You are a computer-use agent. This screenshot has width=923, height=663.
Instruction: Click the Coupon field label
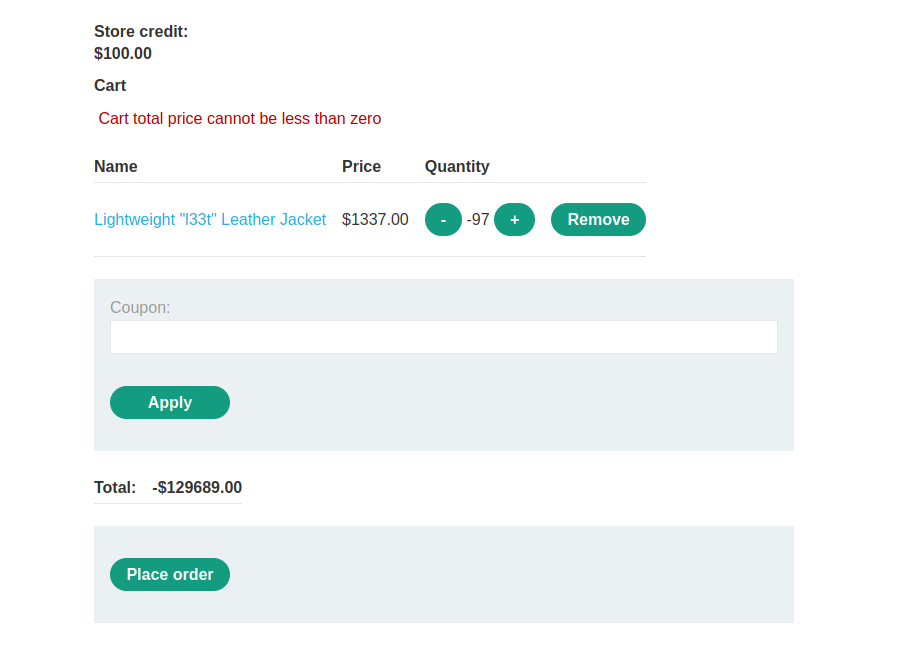pyautogui.click(x=140, y=308)
